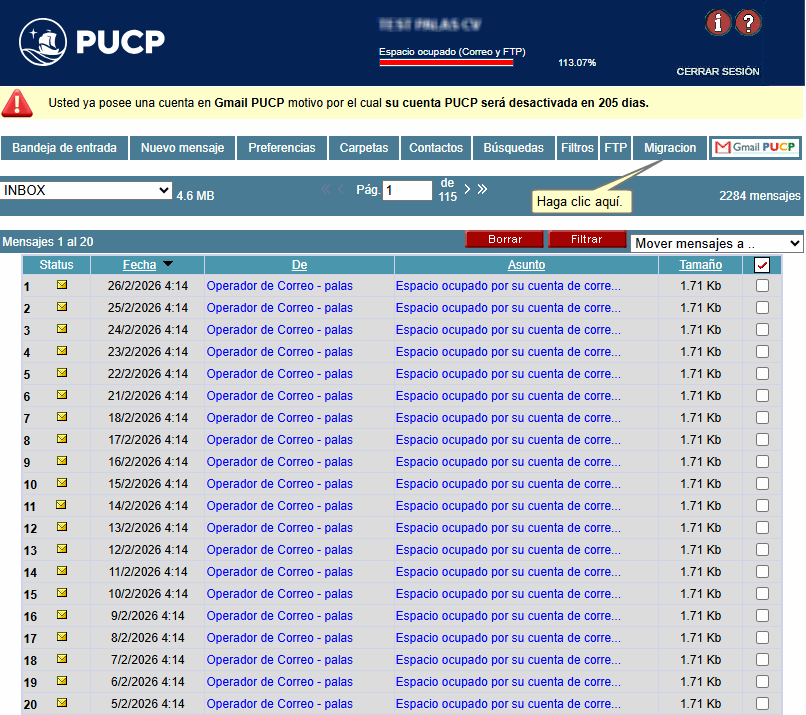
Task: Click the PUCP logo
Action: pos(92,41)
